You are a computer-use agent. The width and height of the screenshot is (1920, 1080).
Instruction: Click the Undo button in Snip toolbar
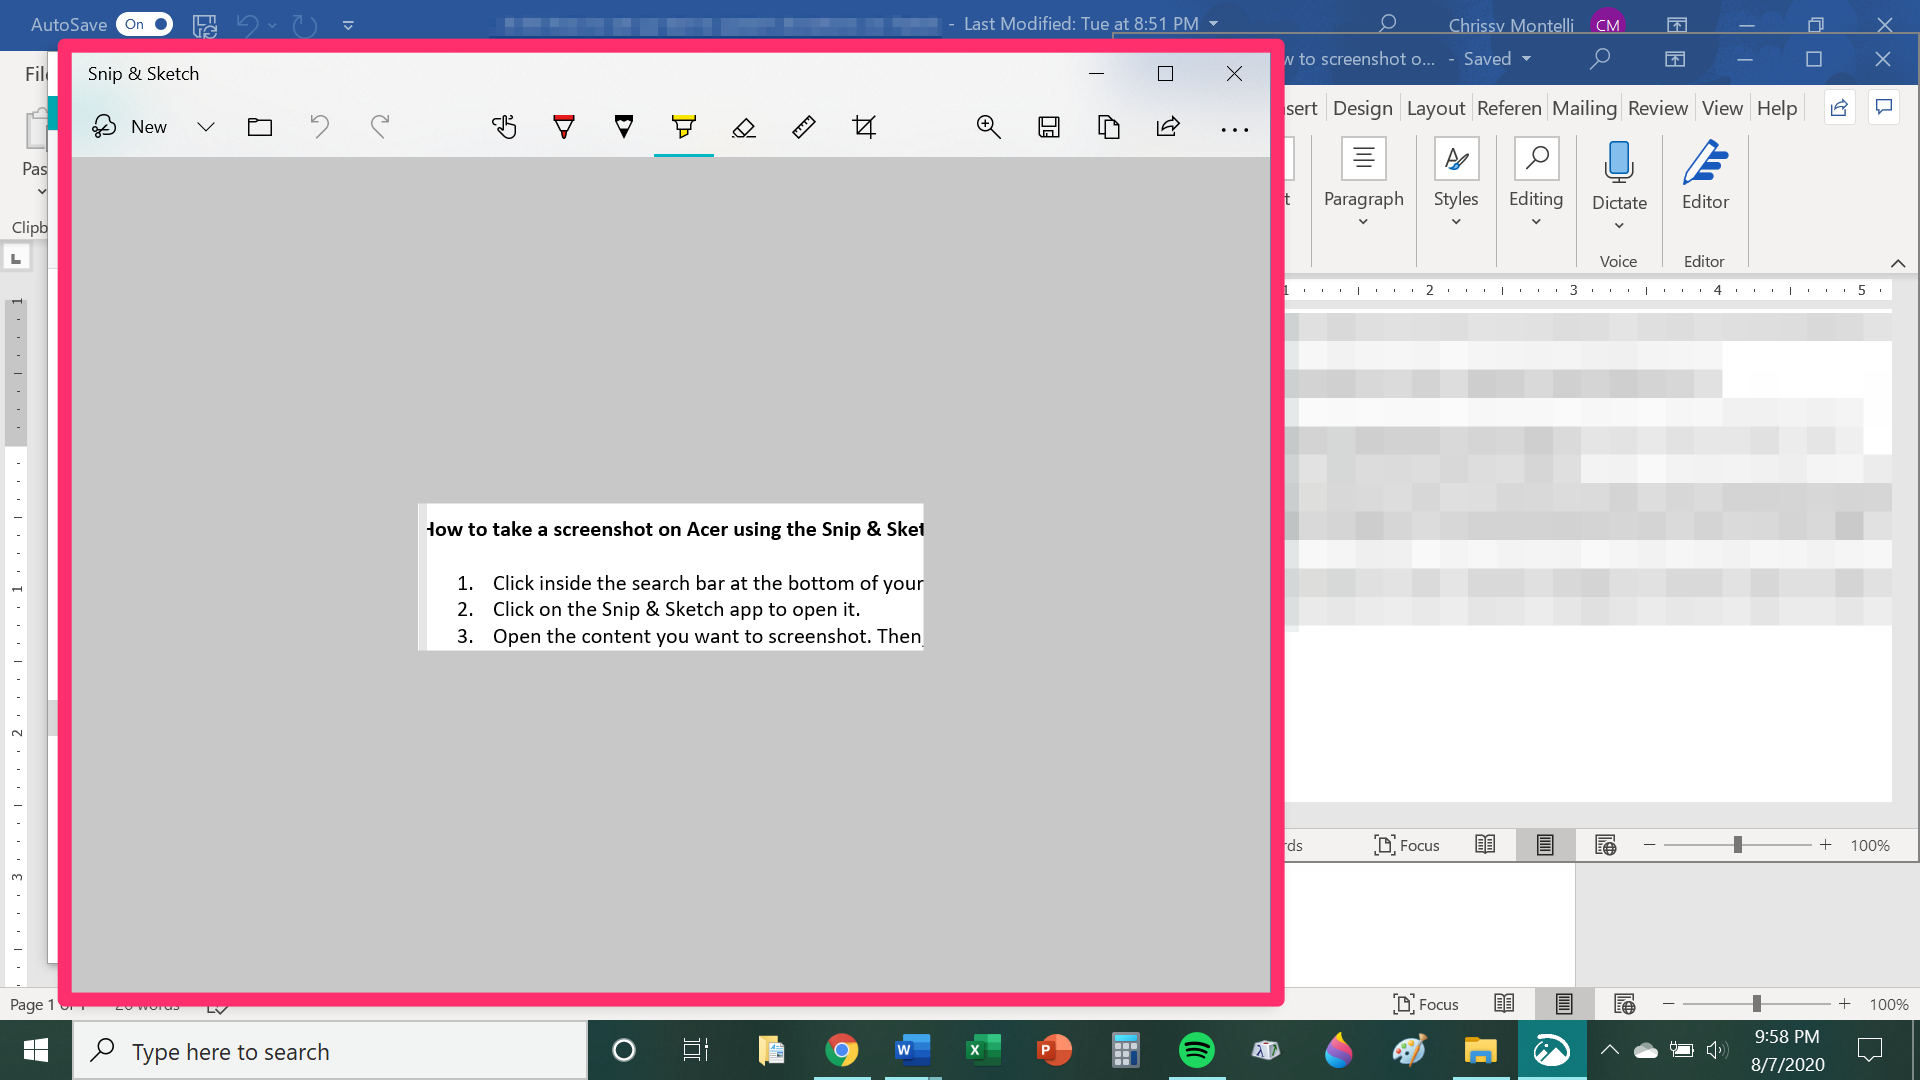tap(319, 127)
